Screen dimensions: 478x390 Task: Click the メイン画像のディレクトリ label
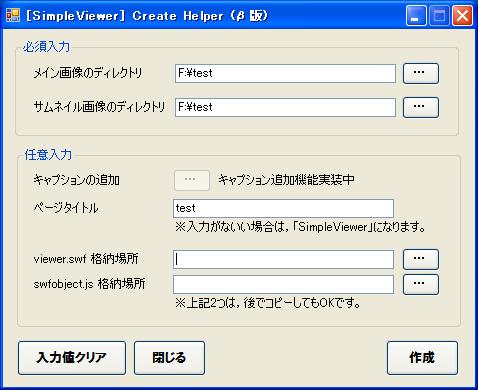[x=88, y=73]
